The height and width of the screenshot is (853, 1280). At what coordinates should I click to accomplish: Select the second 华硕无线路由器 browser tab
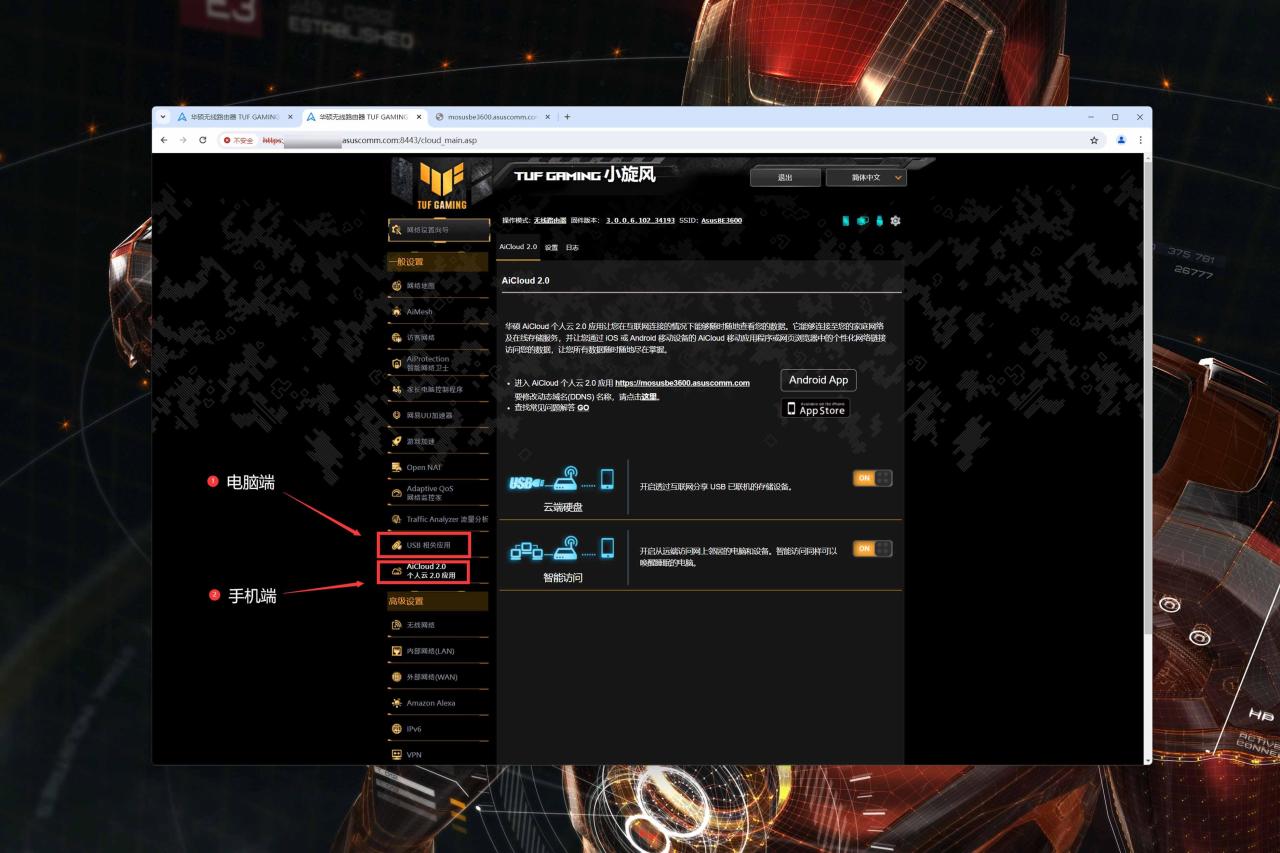pos(364,117)
